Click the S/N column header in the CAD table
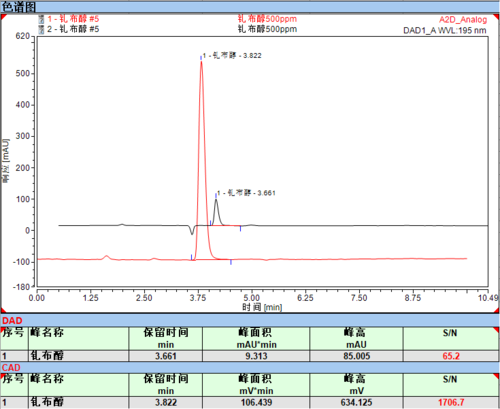 (x=450, y=385)
